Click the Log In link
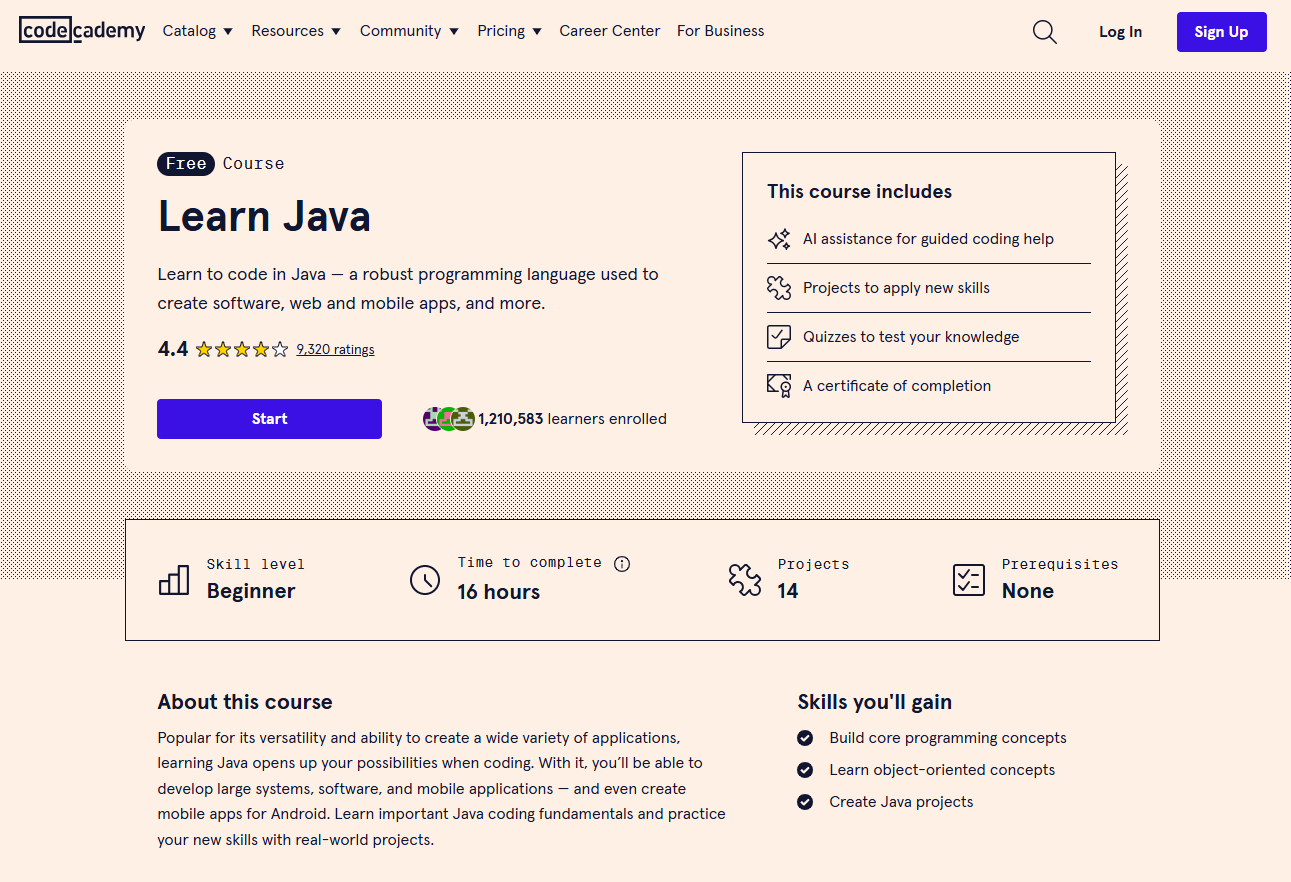The width and height of the screenshot is (1291, 882). 1120,32
